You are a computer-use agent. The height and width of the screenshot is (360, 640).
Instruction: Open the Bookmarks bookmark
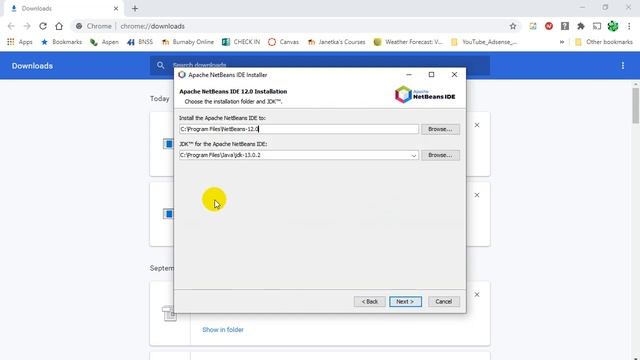(62, 42)
